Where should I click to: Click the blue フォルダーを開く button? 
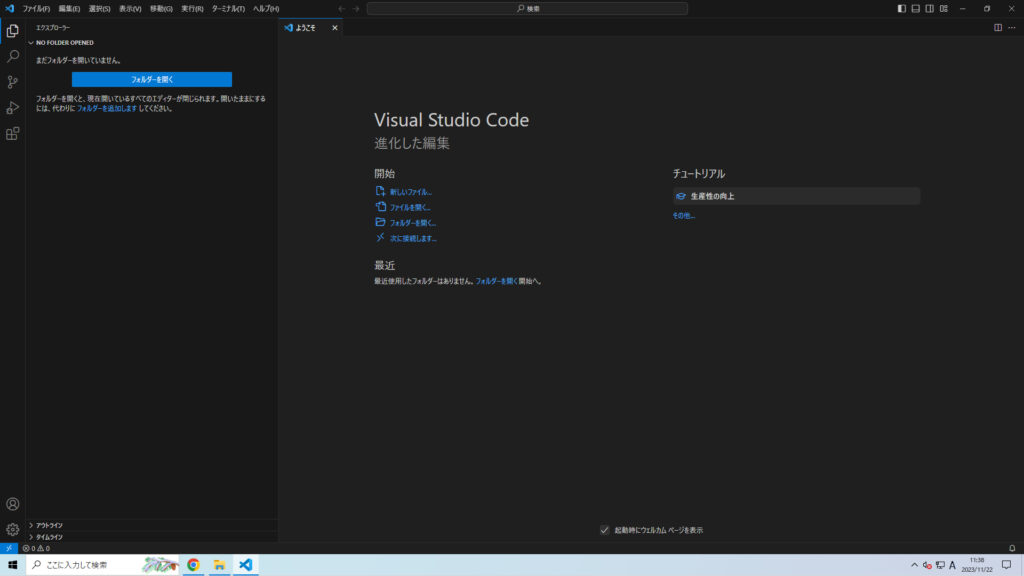pyautogui.click(x=152, y=79)
